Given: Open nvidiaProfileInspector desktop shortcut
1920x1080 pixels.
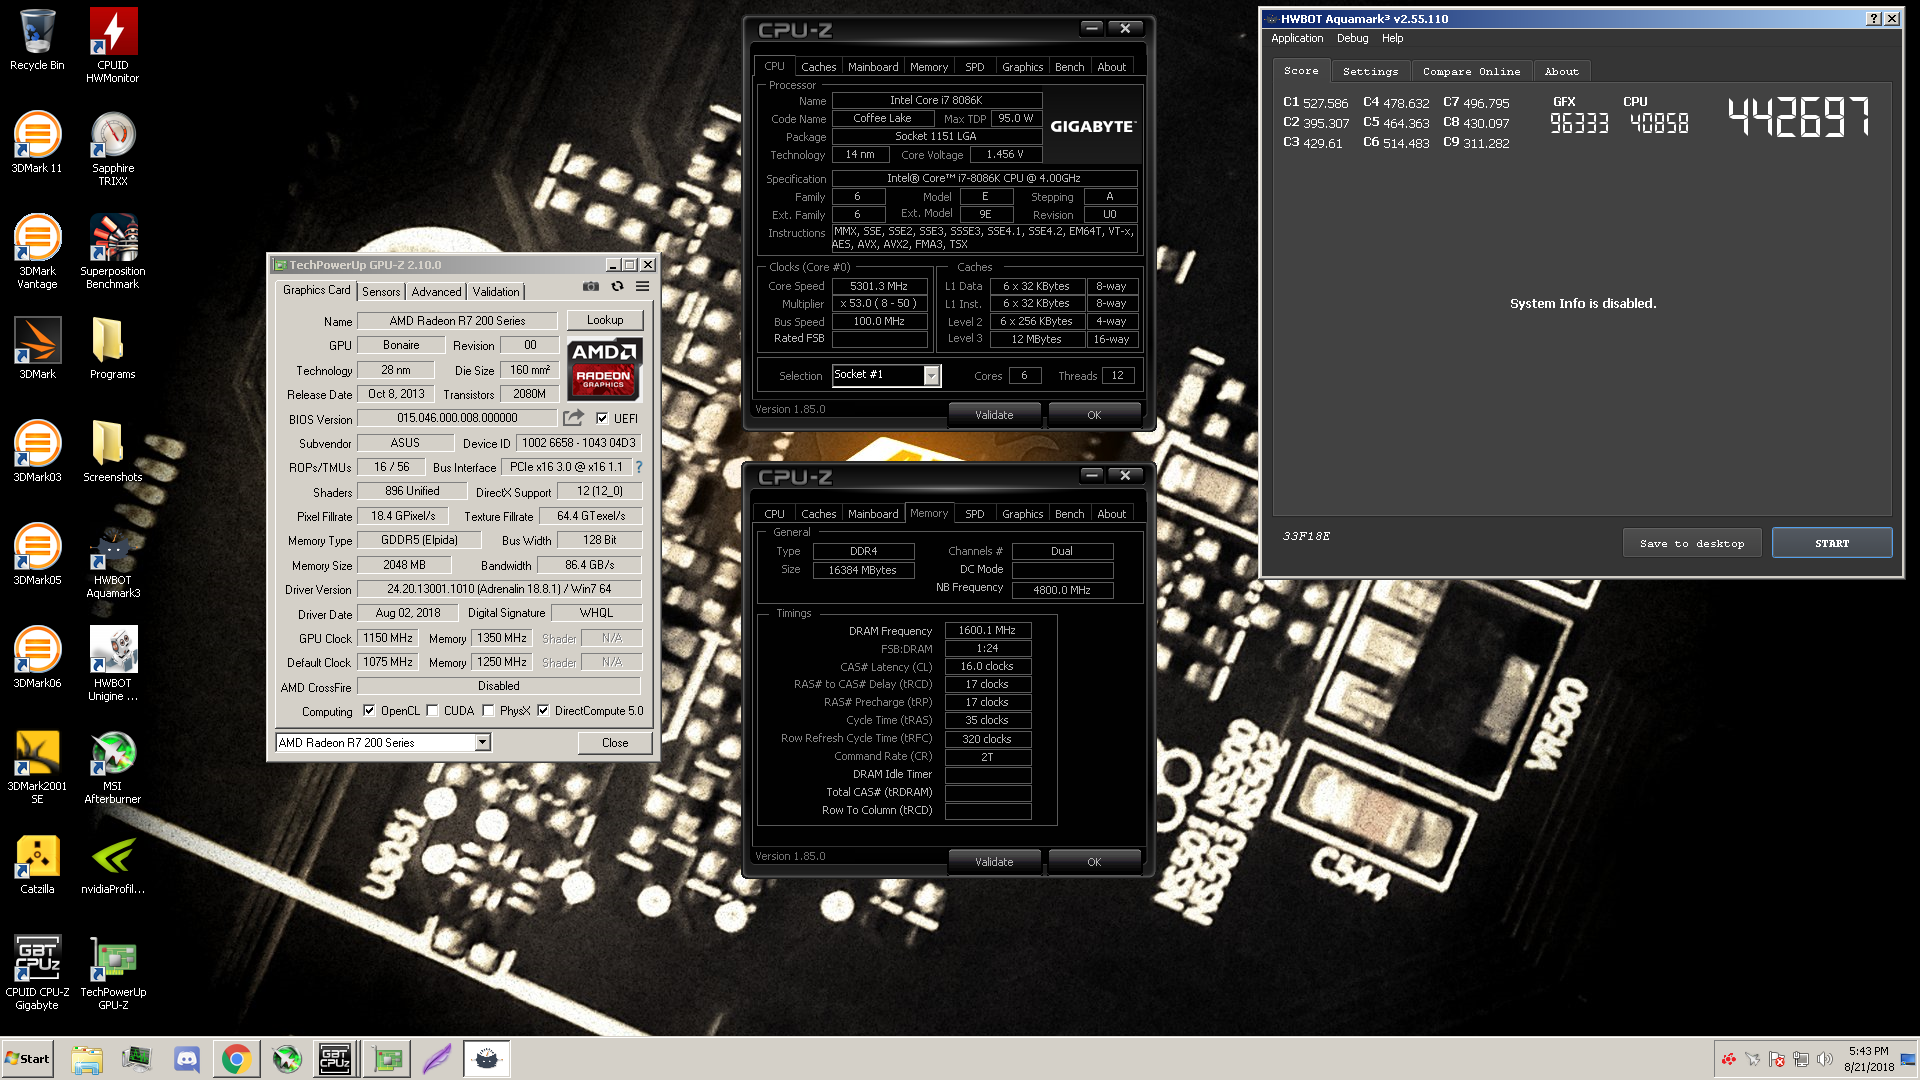Looking at the screenshot, I should click(113, 863).
